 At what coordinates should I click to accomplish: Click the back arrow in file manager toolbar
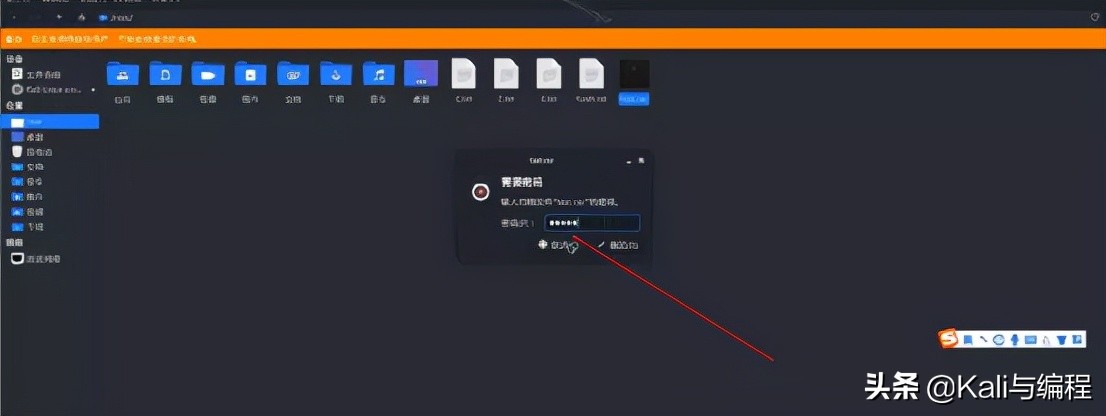point(14,17)
